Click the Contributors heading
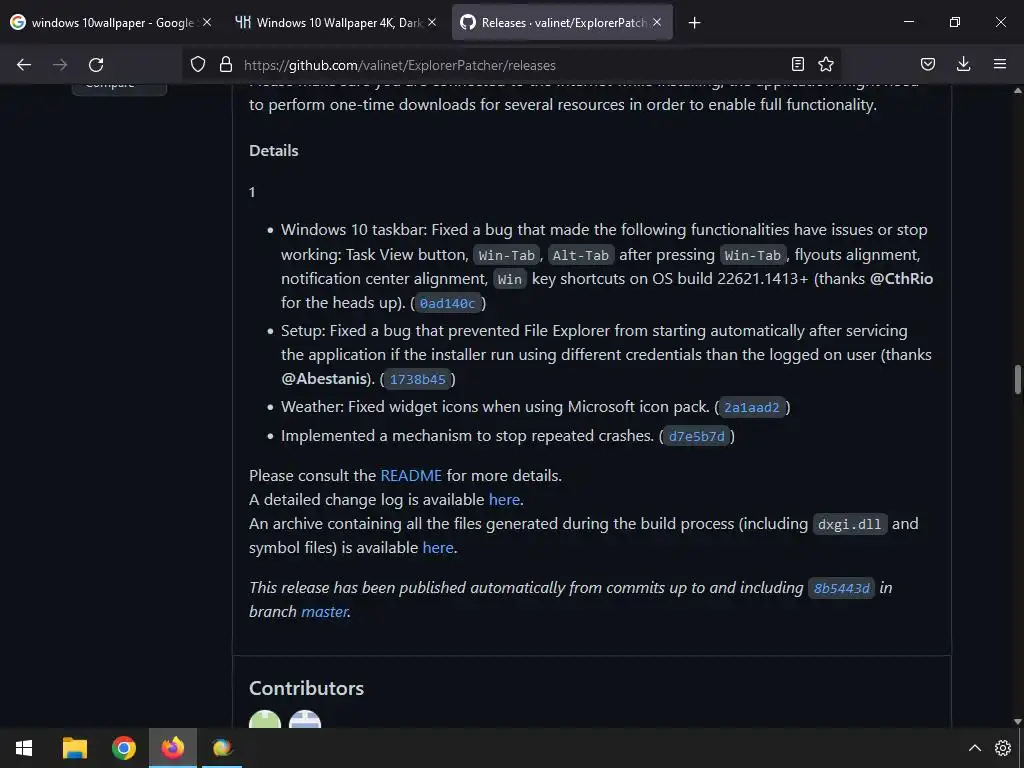This screenshot has width=1024, height=768. pos(306,688)
